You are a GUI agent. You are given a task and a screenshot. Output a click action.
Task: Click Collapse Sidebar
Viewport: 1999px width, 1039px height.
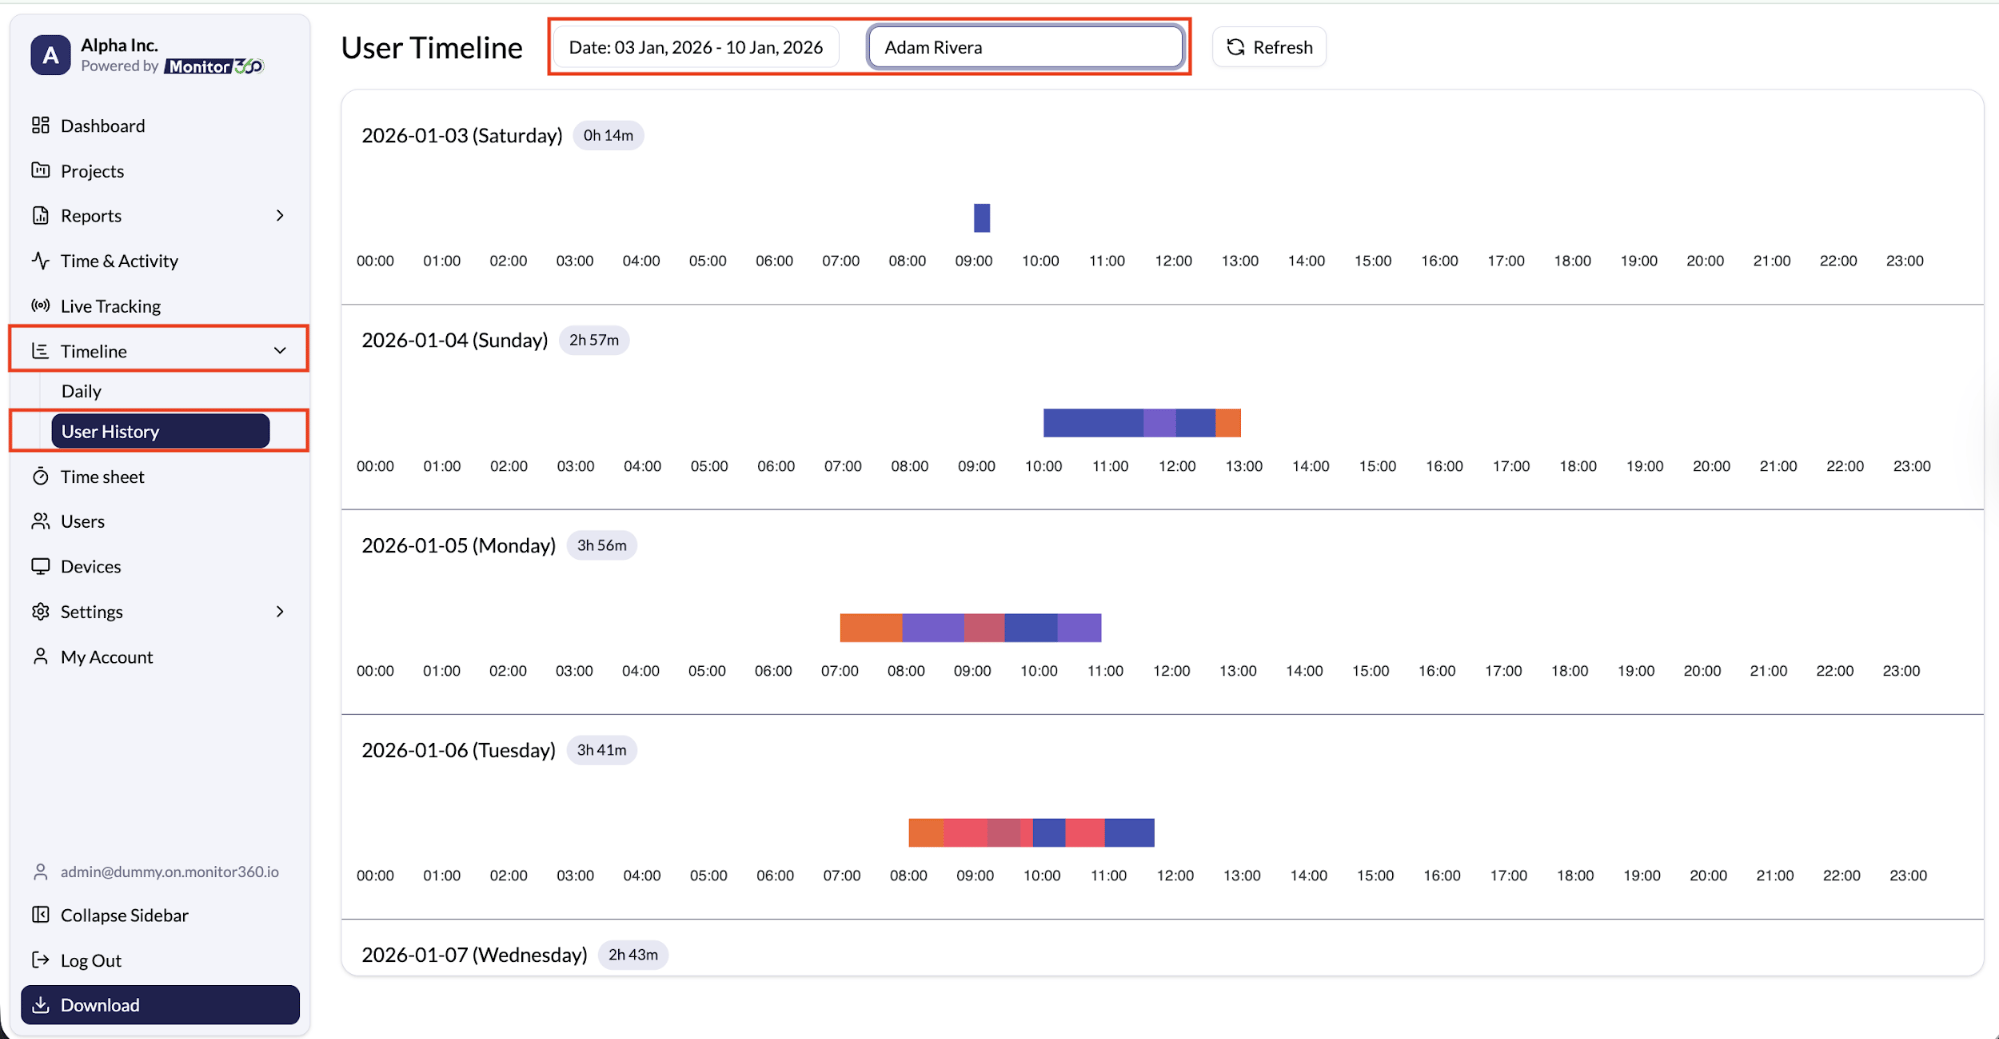(124, 914)
